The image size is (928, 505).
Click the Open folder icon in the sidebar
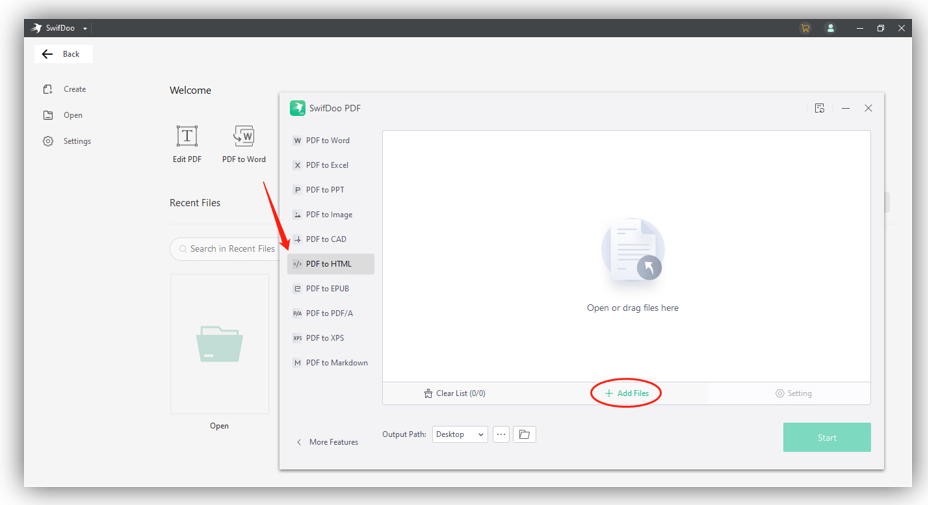pos(48,115)
